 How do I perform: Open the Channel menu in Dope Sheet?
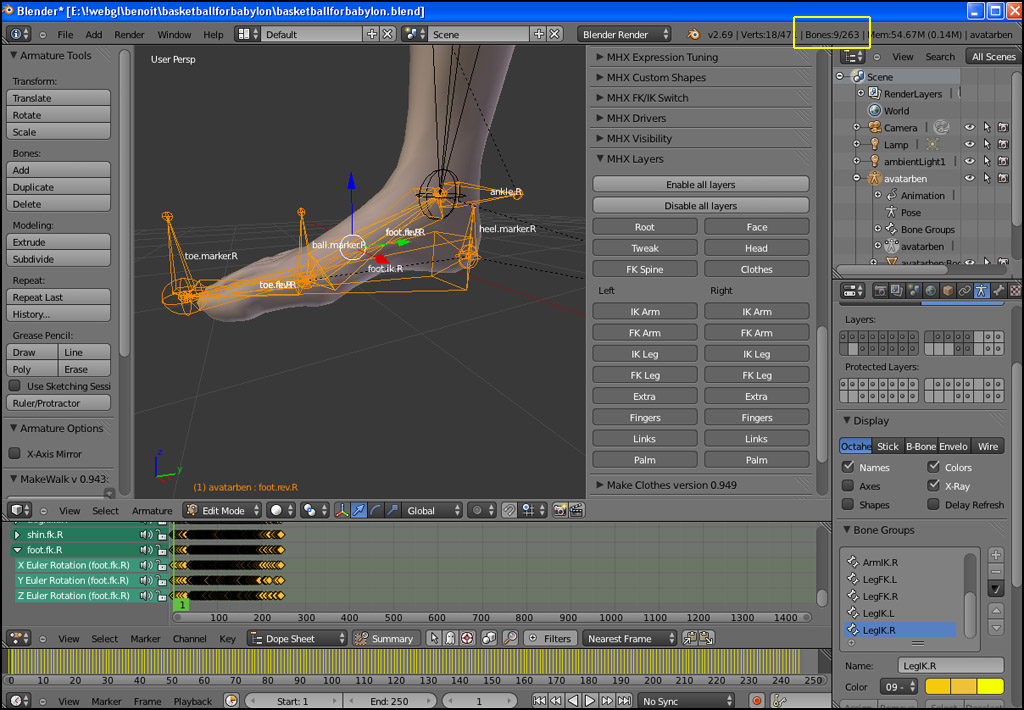pyautogui.click(x=189, y=638)
